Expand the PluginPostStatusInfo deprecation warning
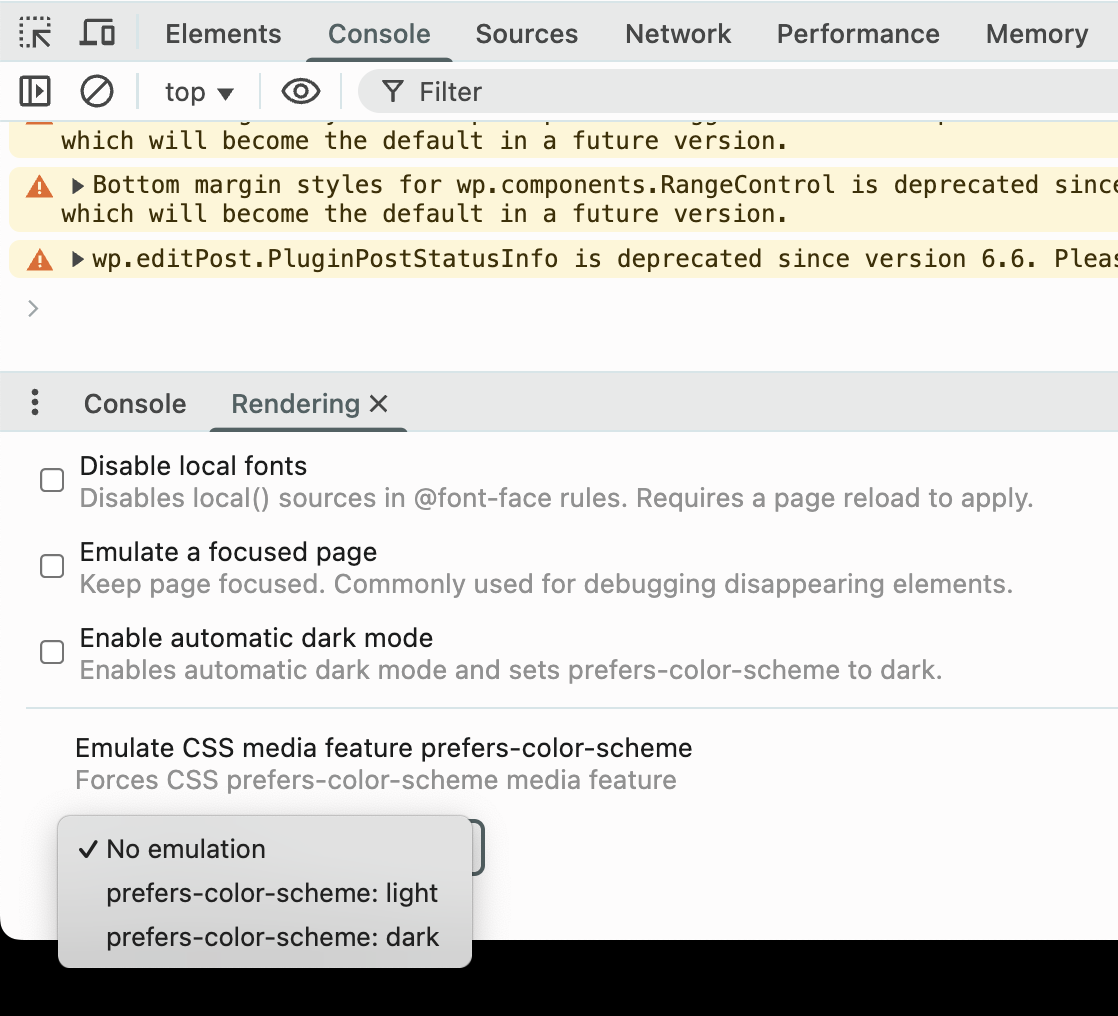This screenshot has width=1118, height=1016. [x=78, y=260]
